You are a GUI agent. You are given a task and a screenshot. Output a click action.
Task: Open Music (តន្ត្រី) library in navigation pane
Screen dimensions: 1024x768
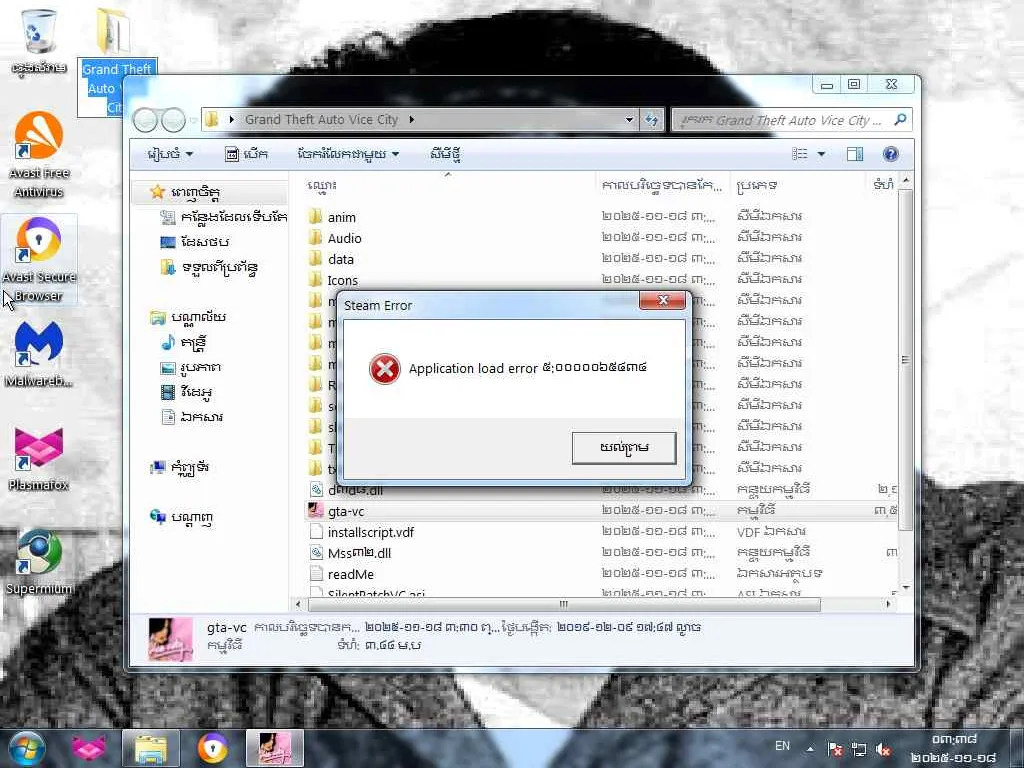click(x=184, y=342)
